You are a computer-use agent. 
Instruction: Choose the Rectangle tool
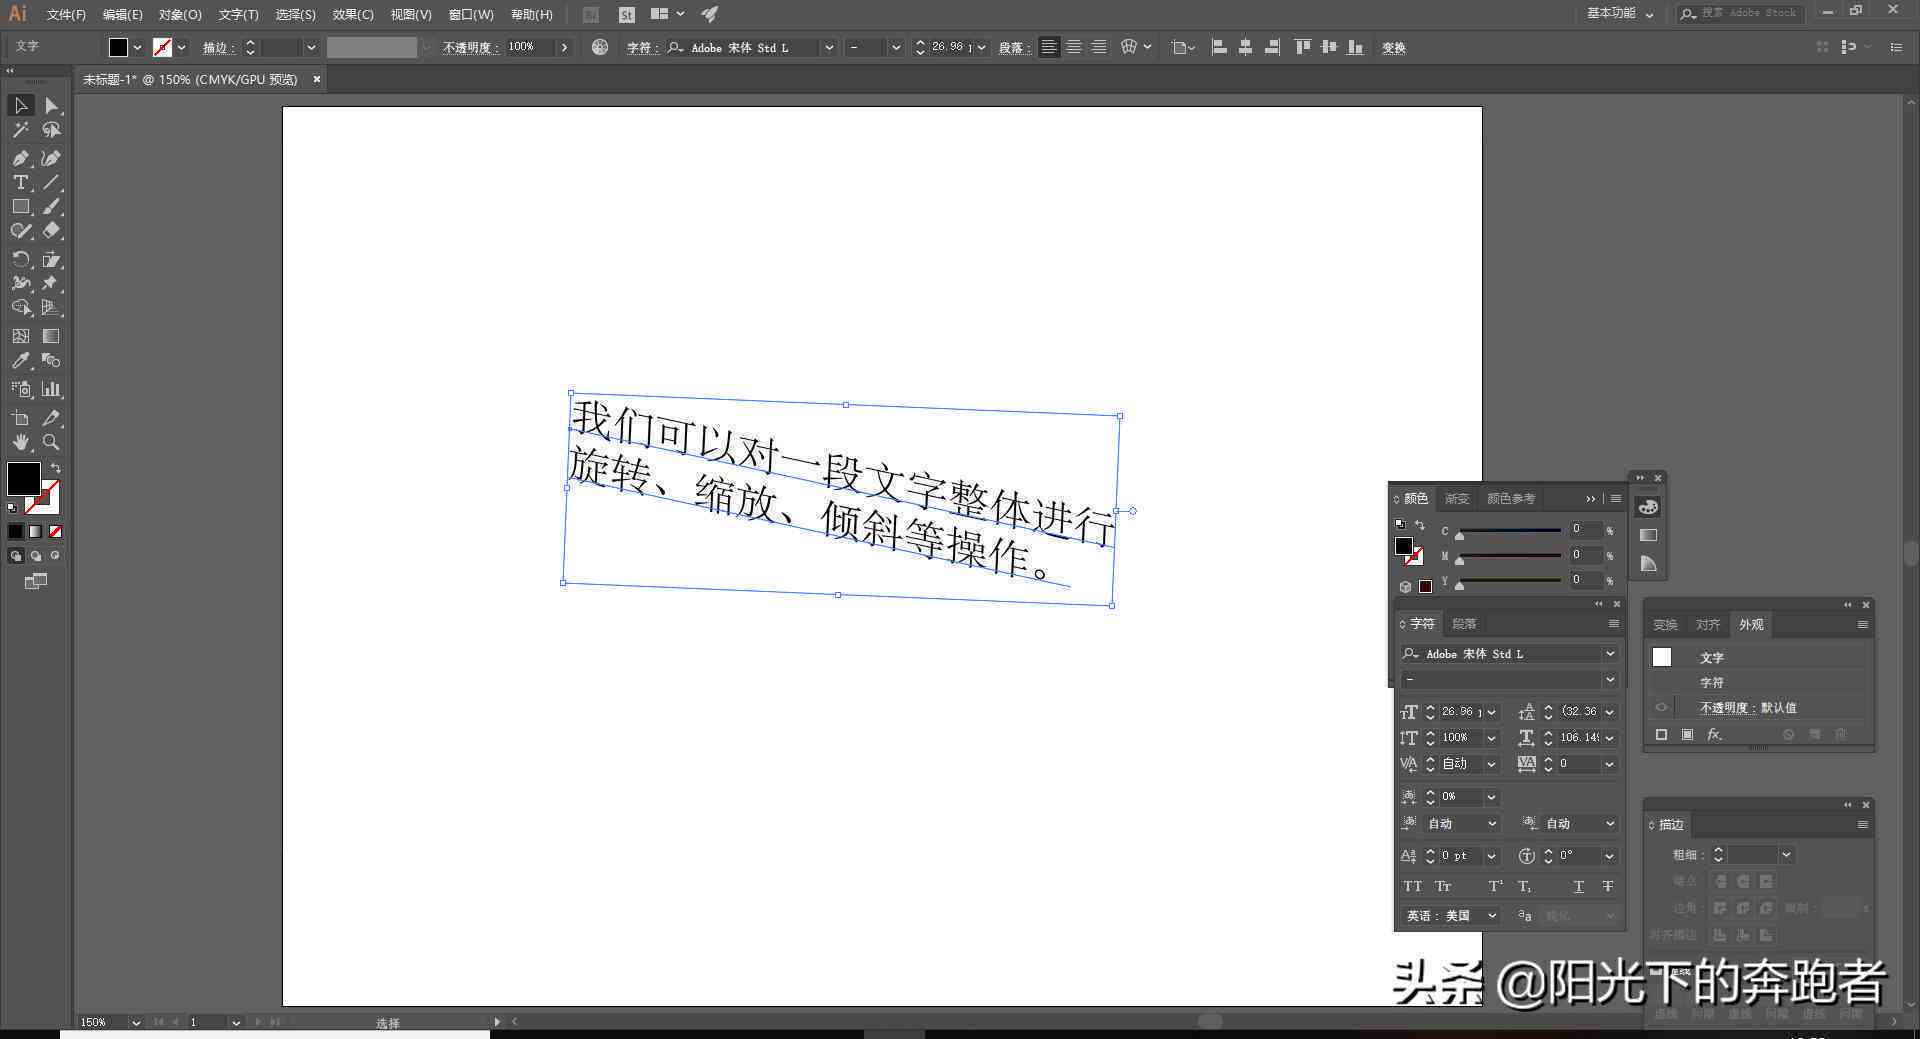click(20, 207)
